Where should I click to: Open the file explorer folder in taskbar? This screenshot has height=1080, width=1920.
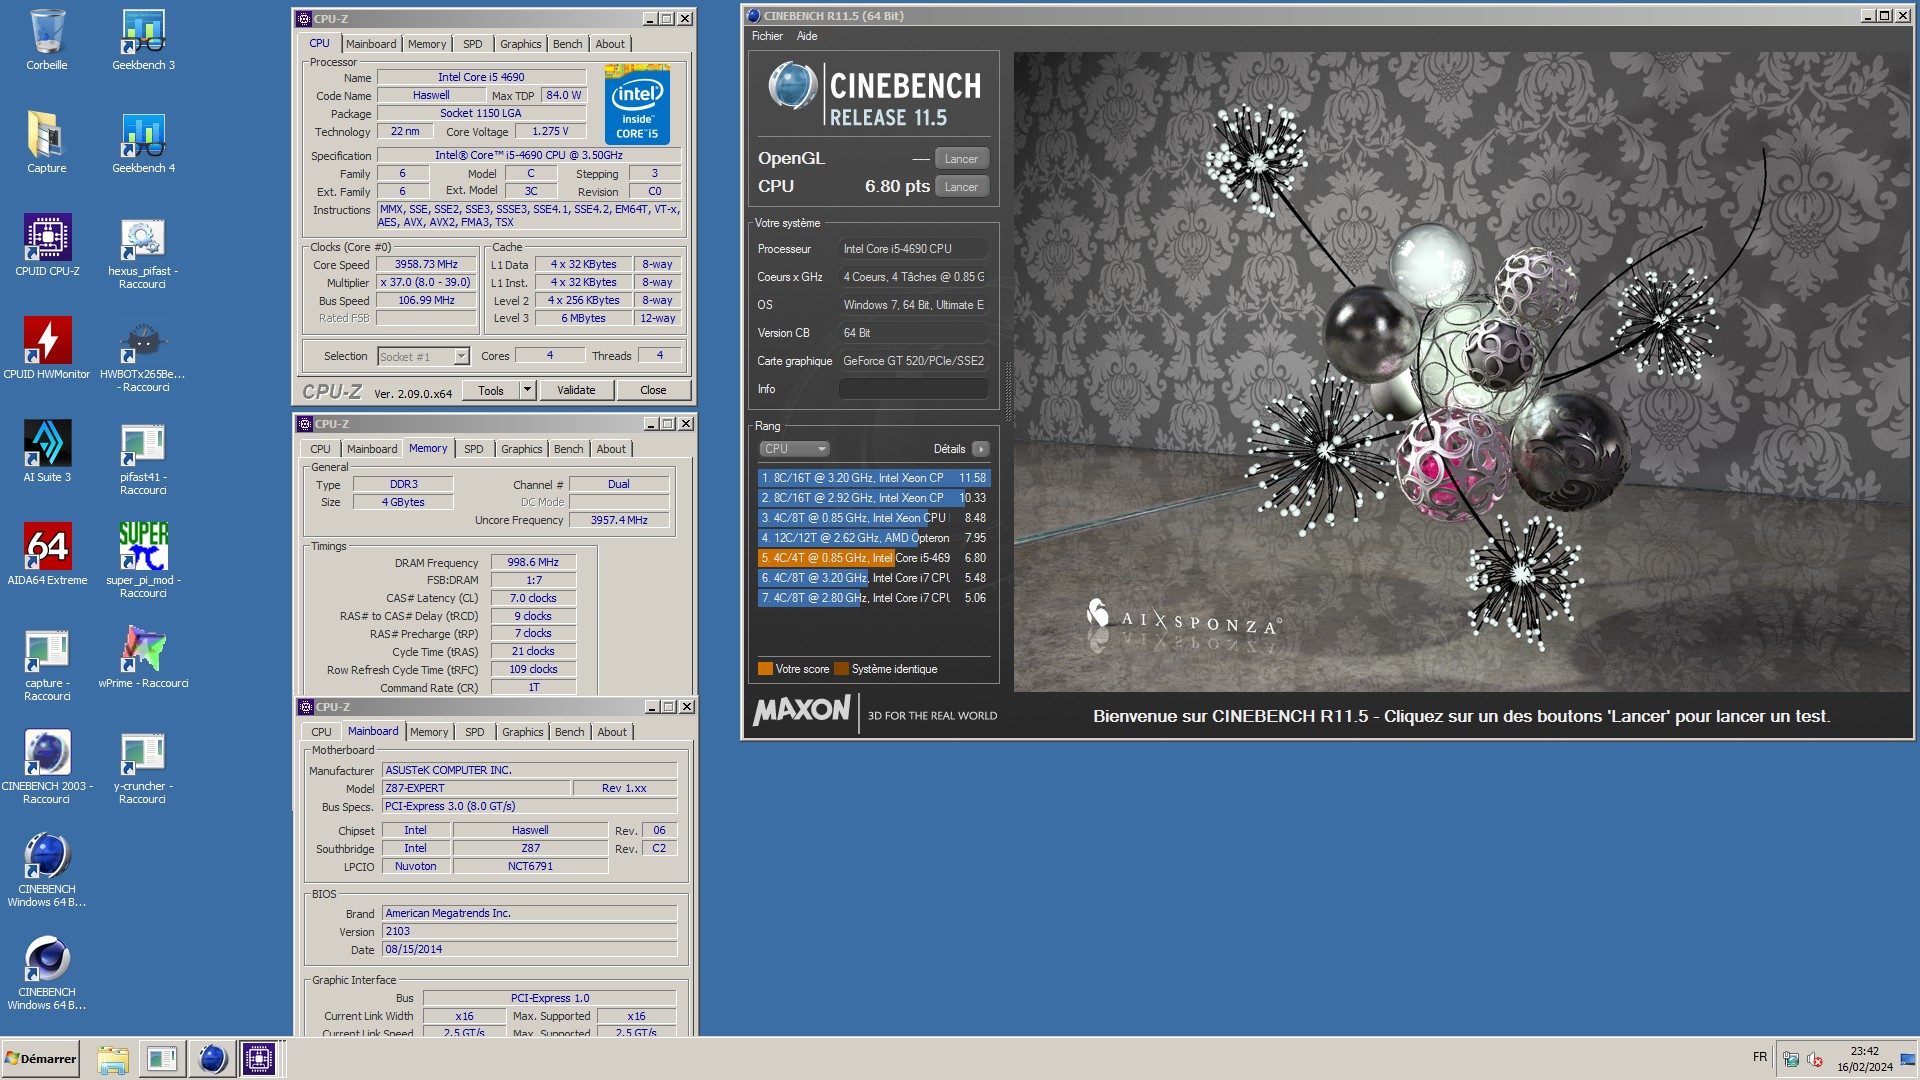pos(113,1059)
